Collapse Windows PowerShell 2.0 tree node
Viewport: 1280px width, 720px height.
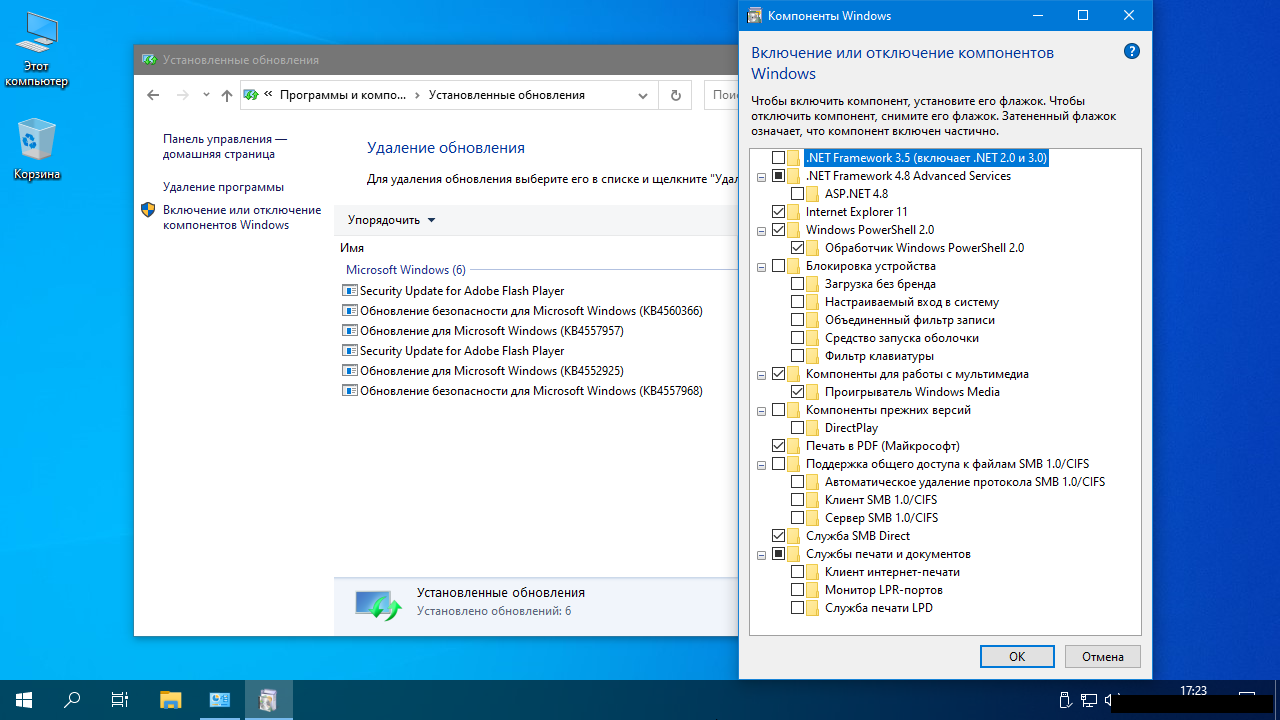tap(762, 230)
